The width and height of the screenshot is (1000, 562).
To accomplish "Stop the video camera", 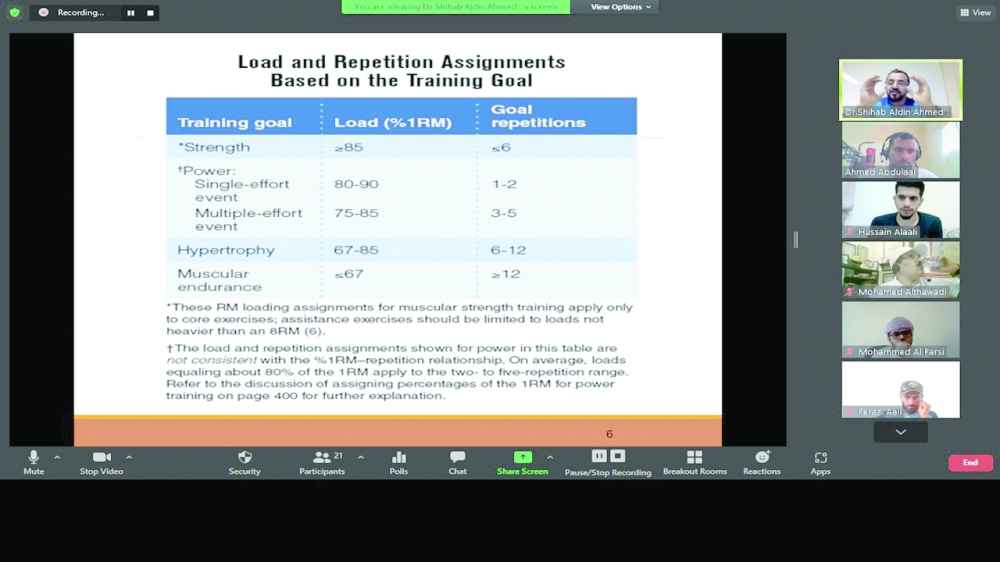I will 101,462.
